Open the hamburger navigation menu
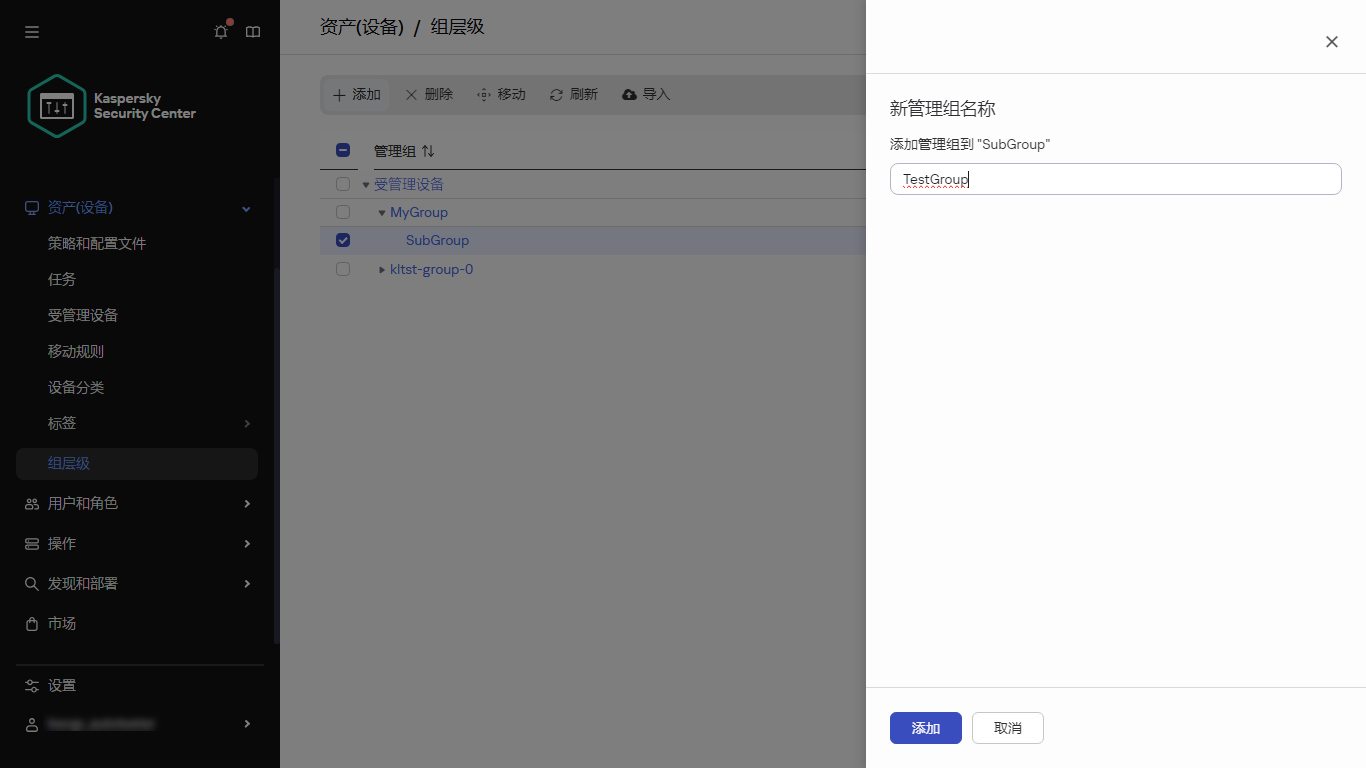 pyautogui.click(x=31, y=31)
